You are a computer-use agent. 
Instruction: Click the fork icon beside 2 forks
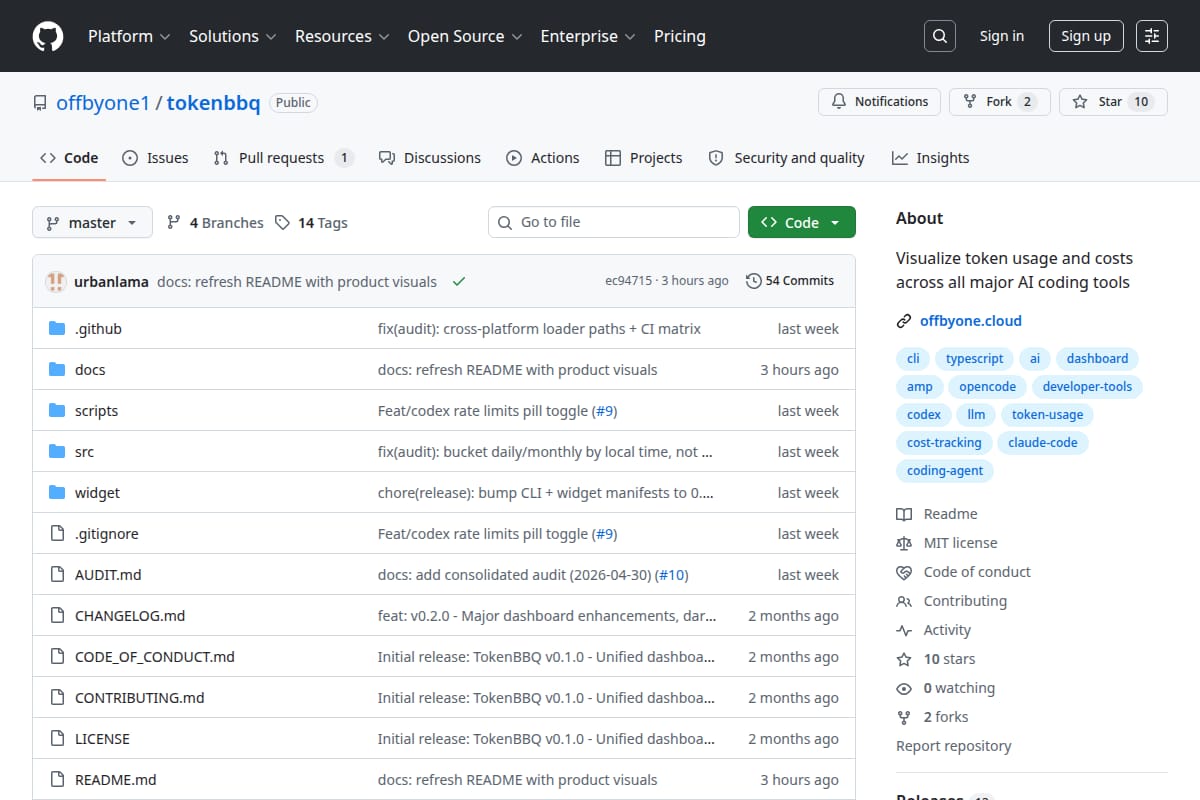pyautogui.click(x=904, y=717)
